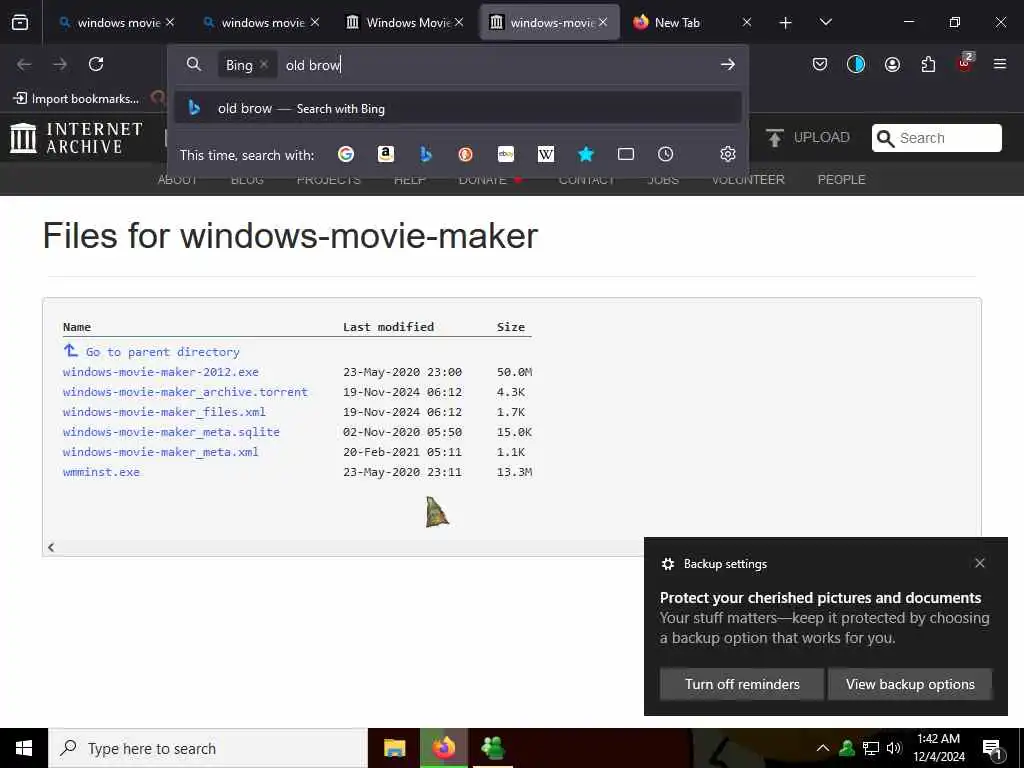
Task: Click Firefox icon in taskbar
Action: point(444,748)
